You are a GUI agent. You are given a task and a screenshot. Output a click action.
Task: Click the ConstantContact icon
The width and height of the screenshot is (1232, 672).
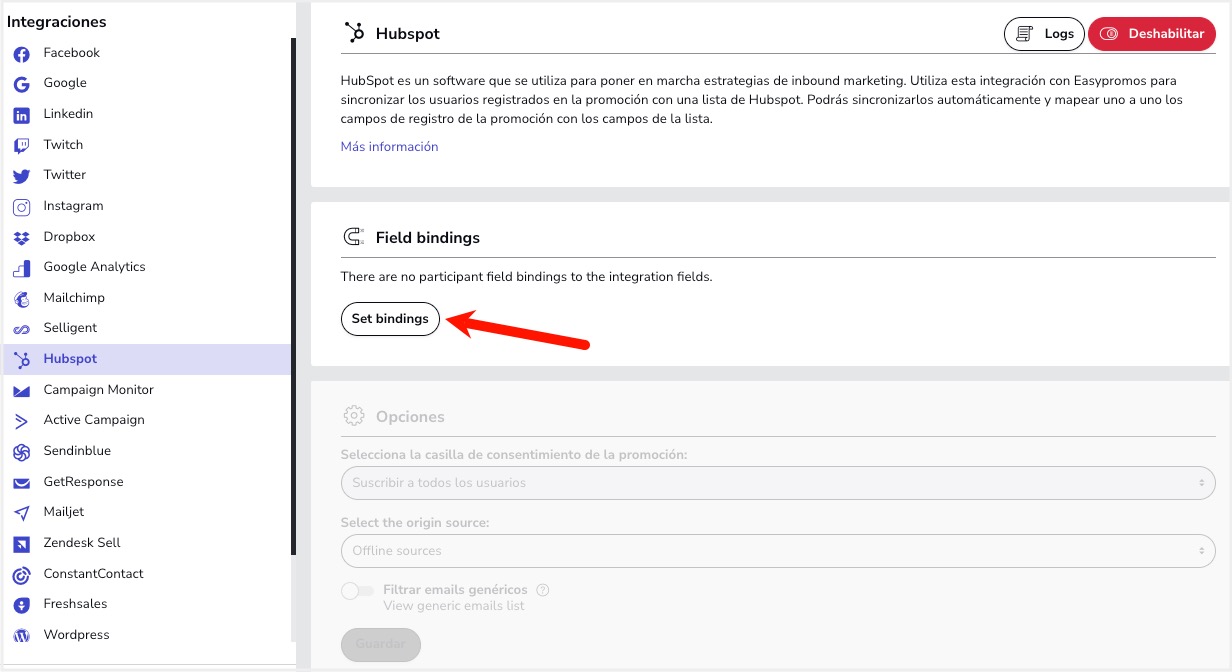coord(21,575)
